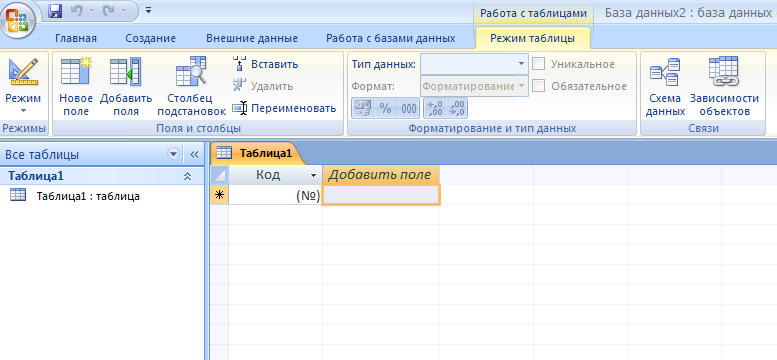The width and height of the screenshot is (777, 360).
Task: Expand the Режим dropdown arrow
Action: pos(23,111)
